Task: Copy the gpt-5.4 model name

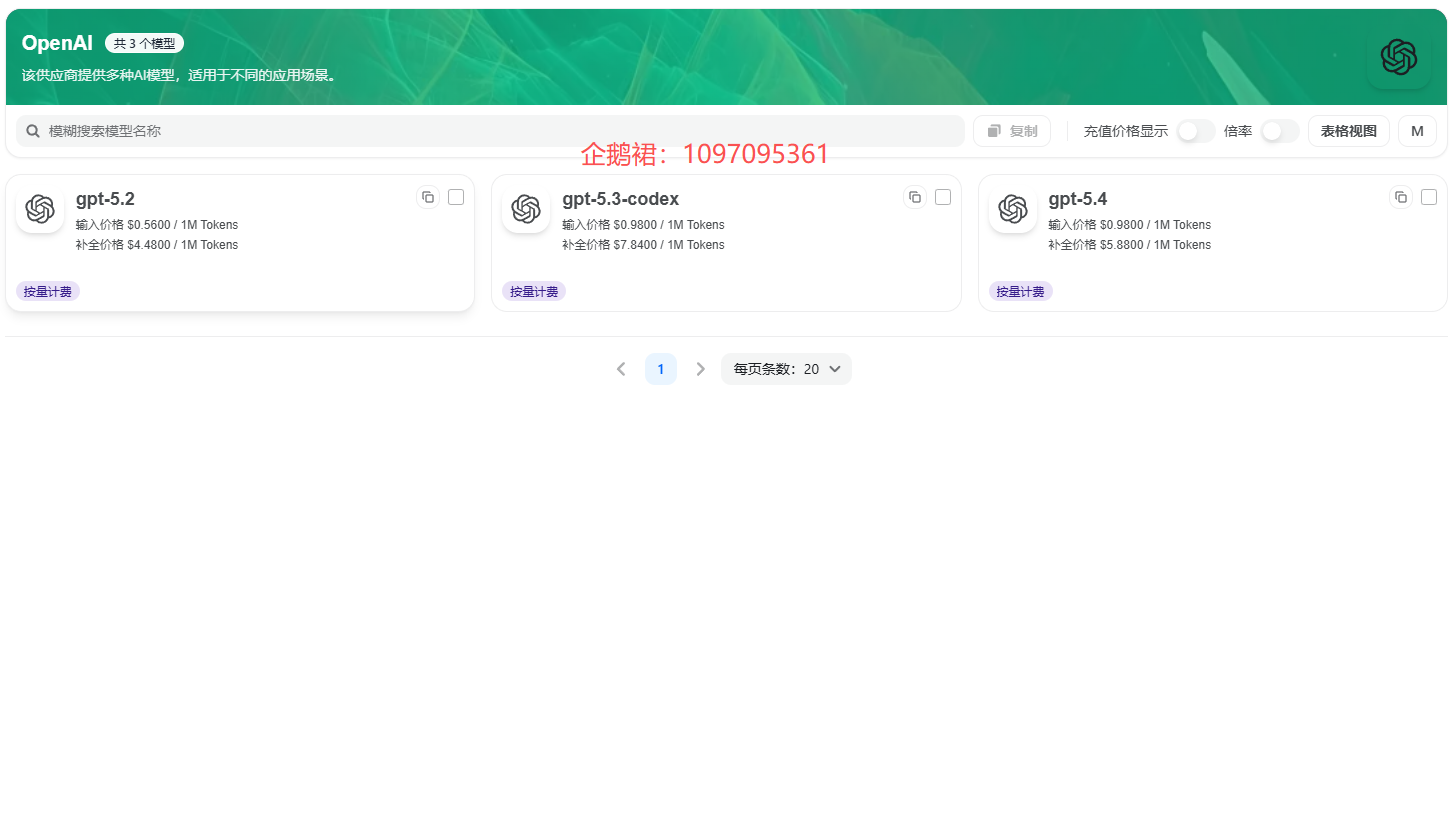Action: click(1401, 197)
